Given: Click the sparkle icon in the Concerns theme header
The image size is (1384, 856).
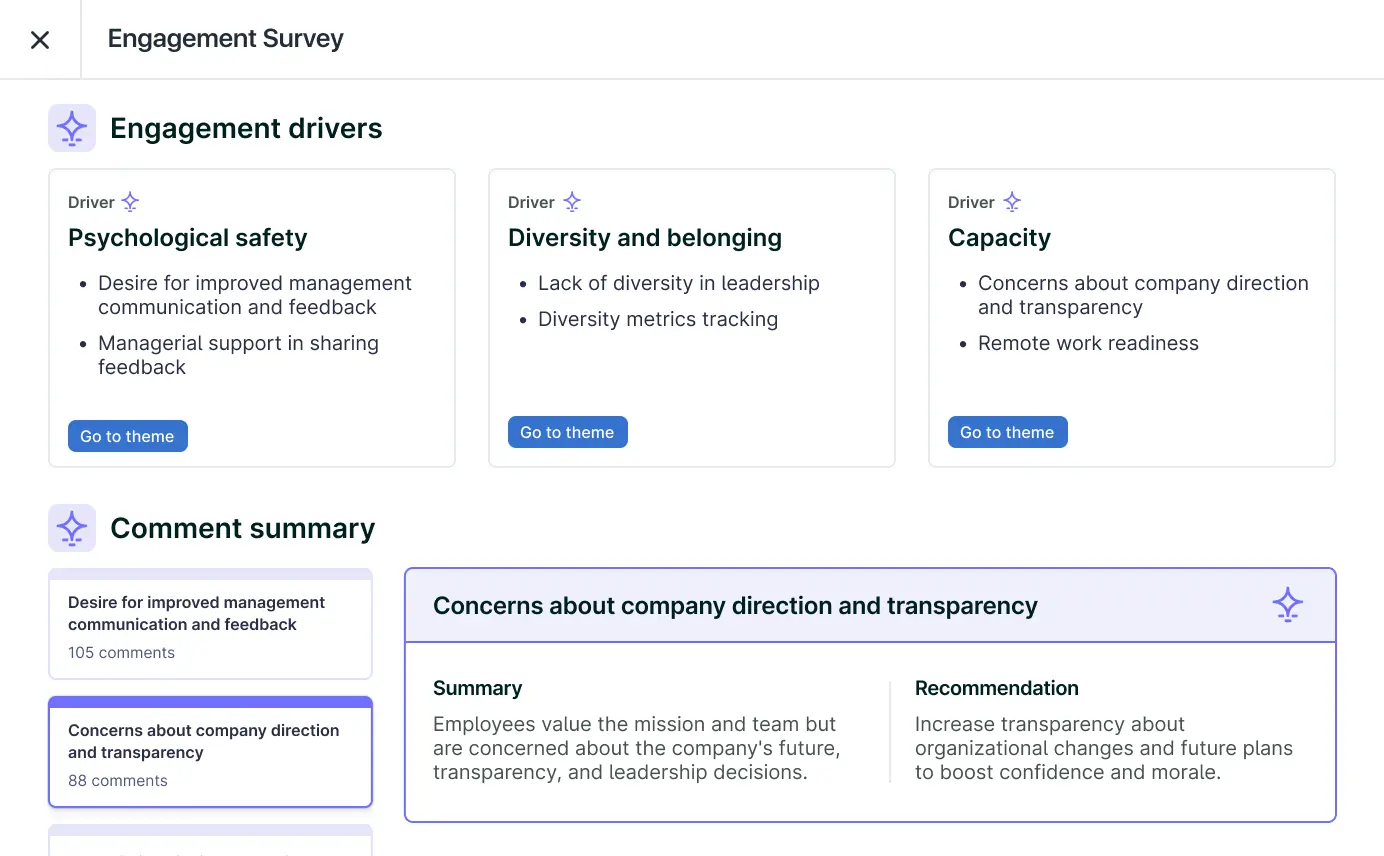Looking at the screenshot, I should (1288, 604).
